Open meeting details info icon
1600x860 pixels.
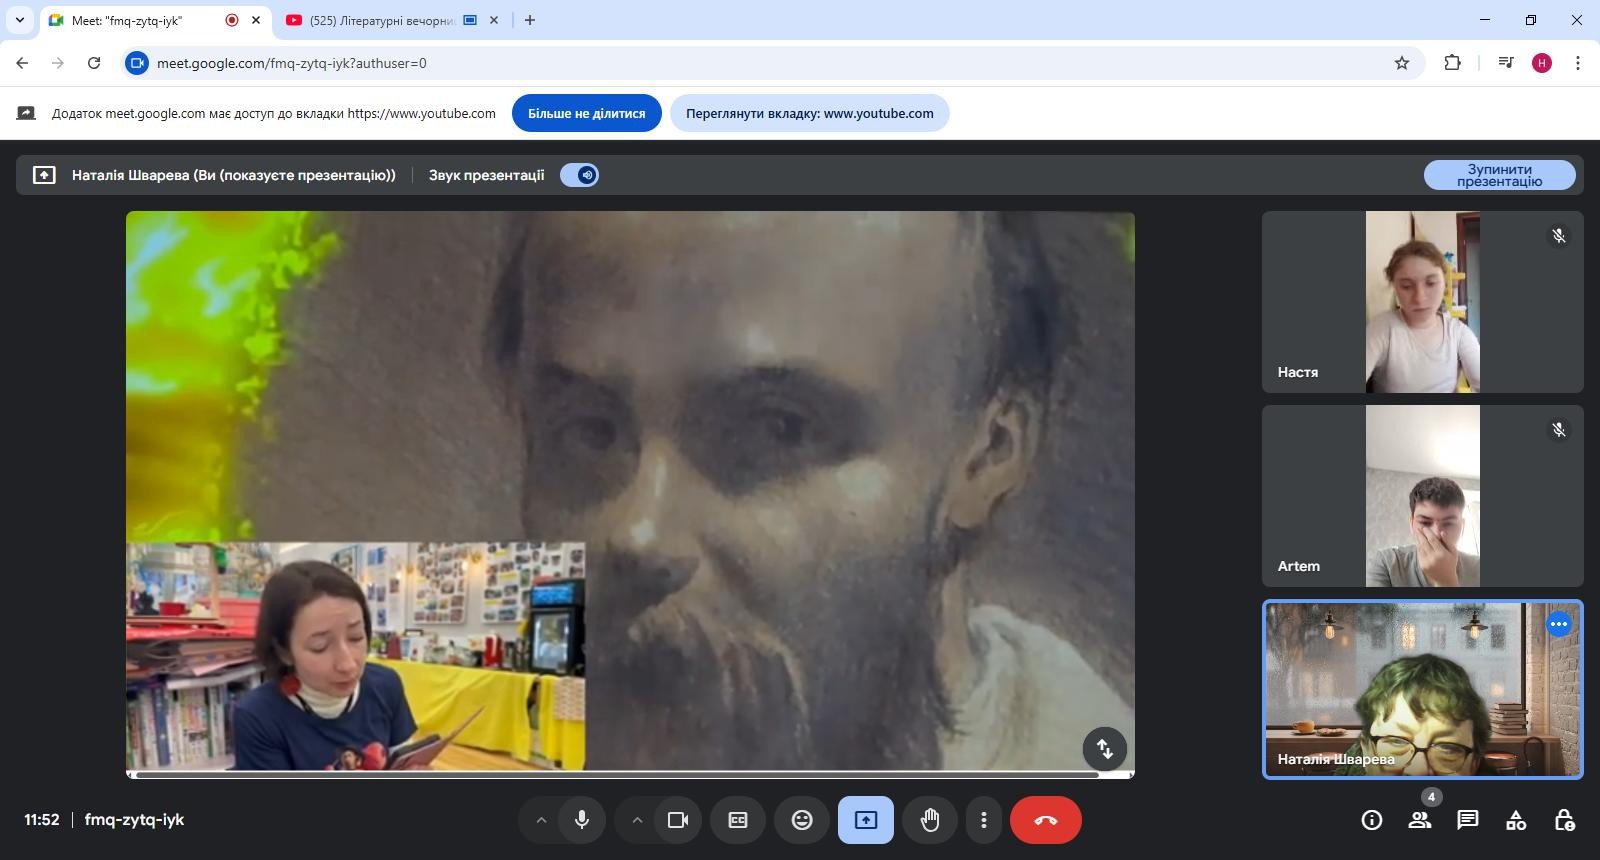(1372, 820)
